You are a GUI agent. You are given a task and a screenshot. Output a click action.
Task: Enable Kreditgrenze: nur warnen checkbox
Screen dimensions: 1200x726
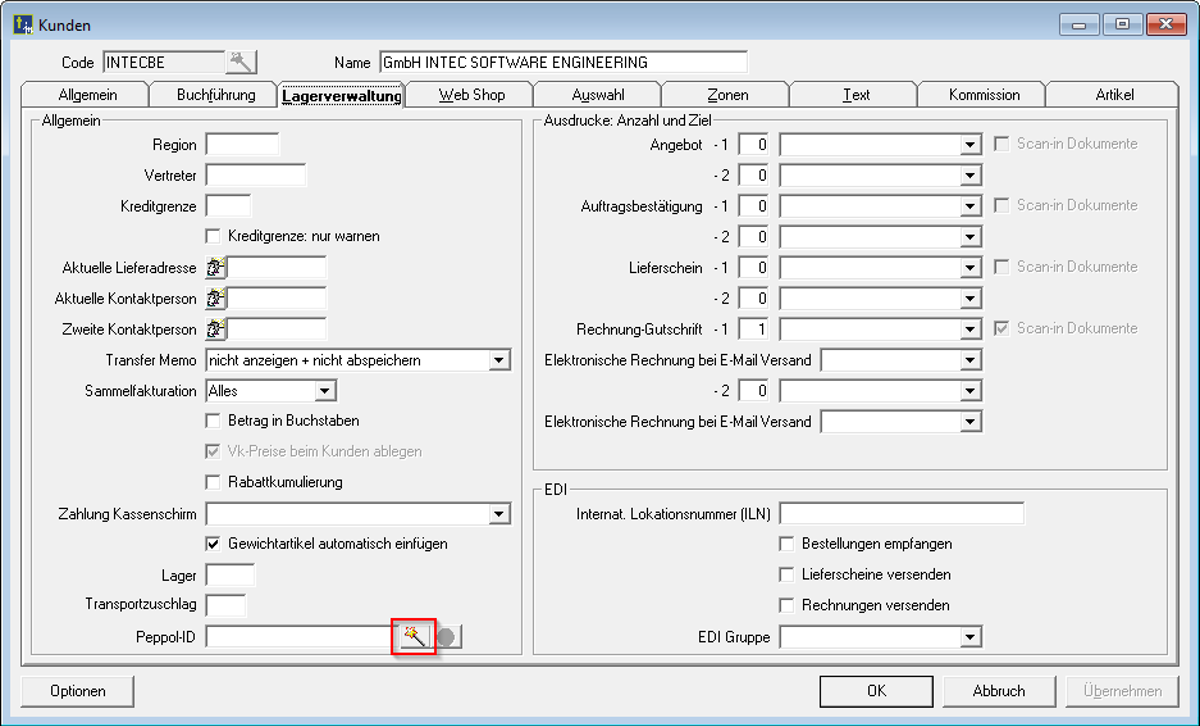point(212,237)
